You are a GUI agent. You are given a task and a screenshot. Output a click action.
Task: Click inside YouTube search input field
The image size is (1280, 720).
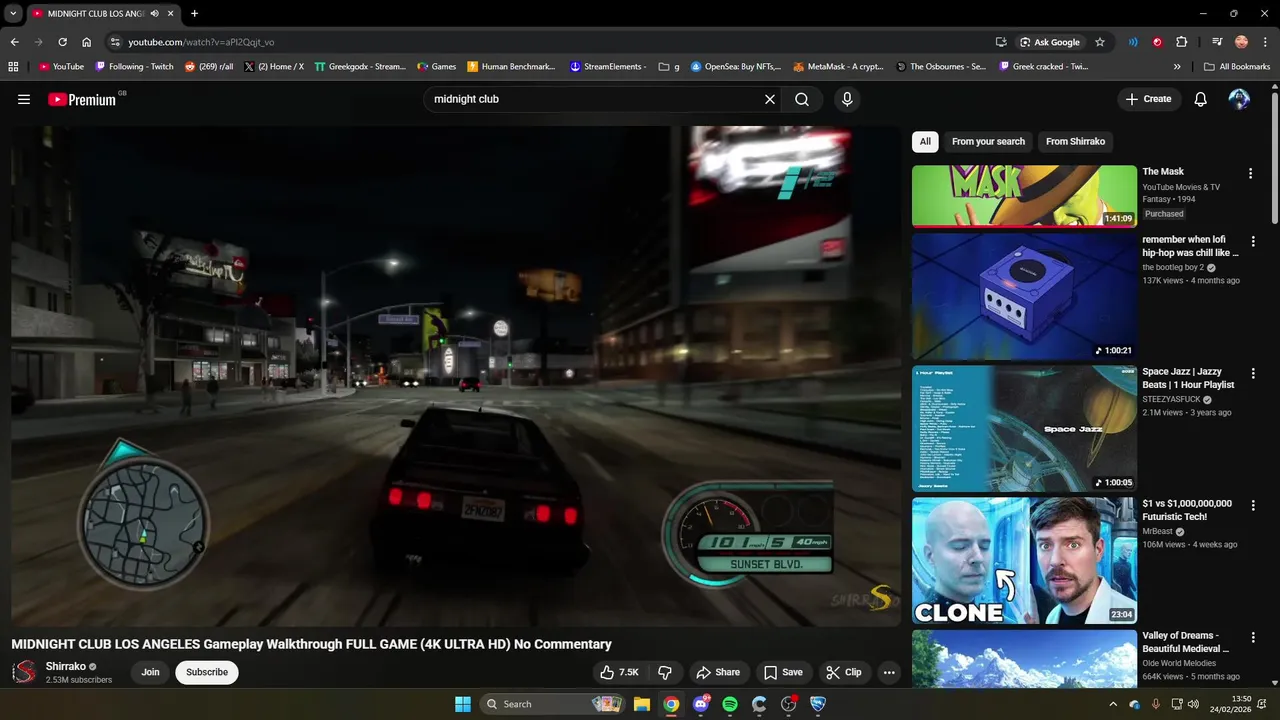[x=595, y=99]
